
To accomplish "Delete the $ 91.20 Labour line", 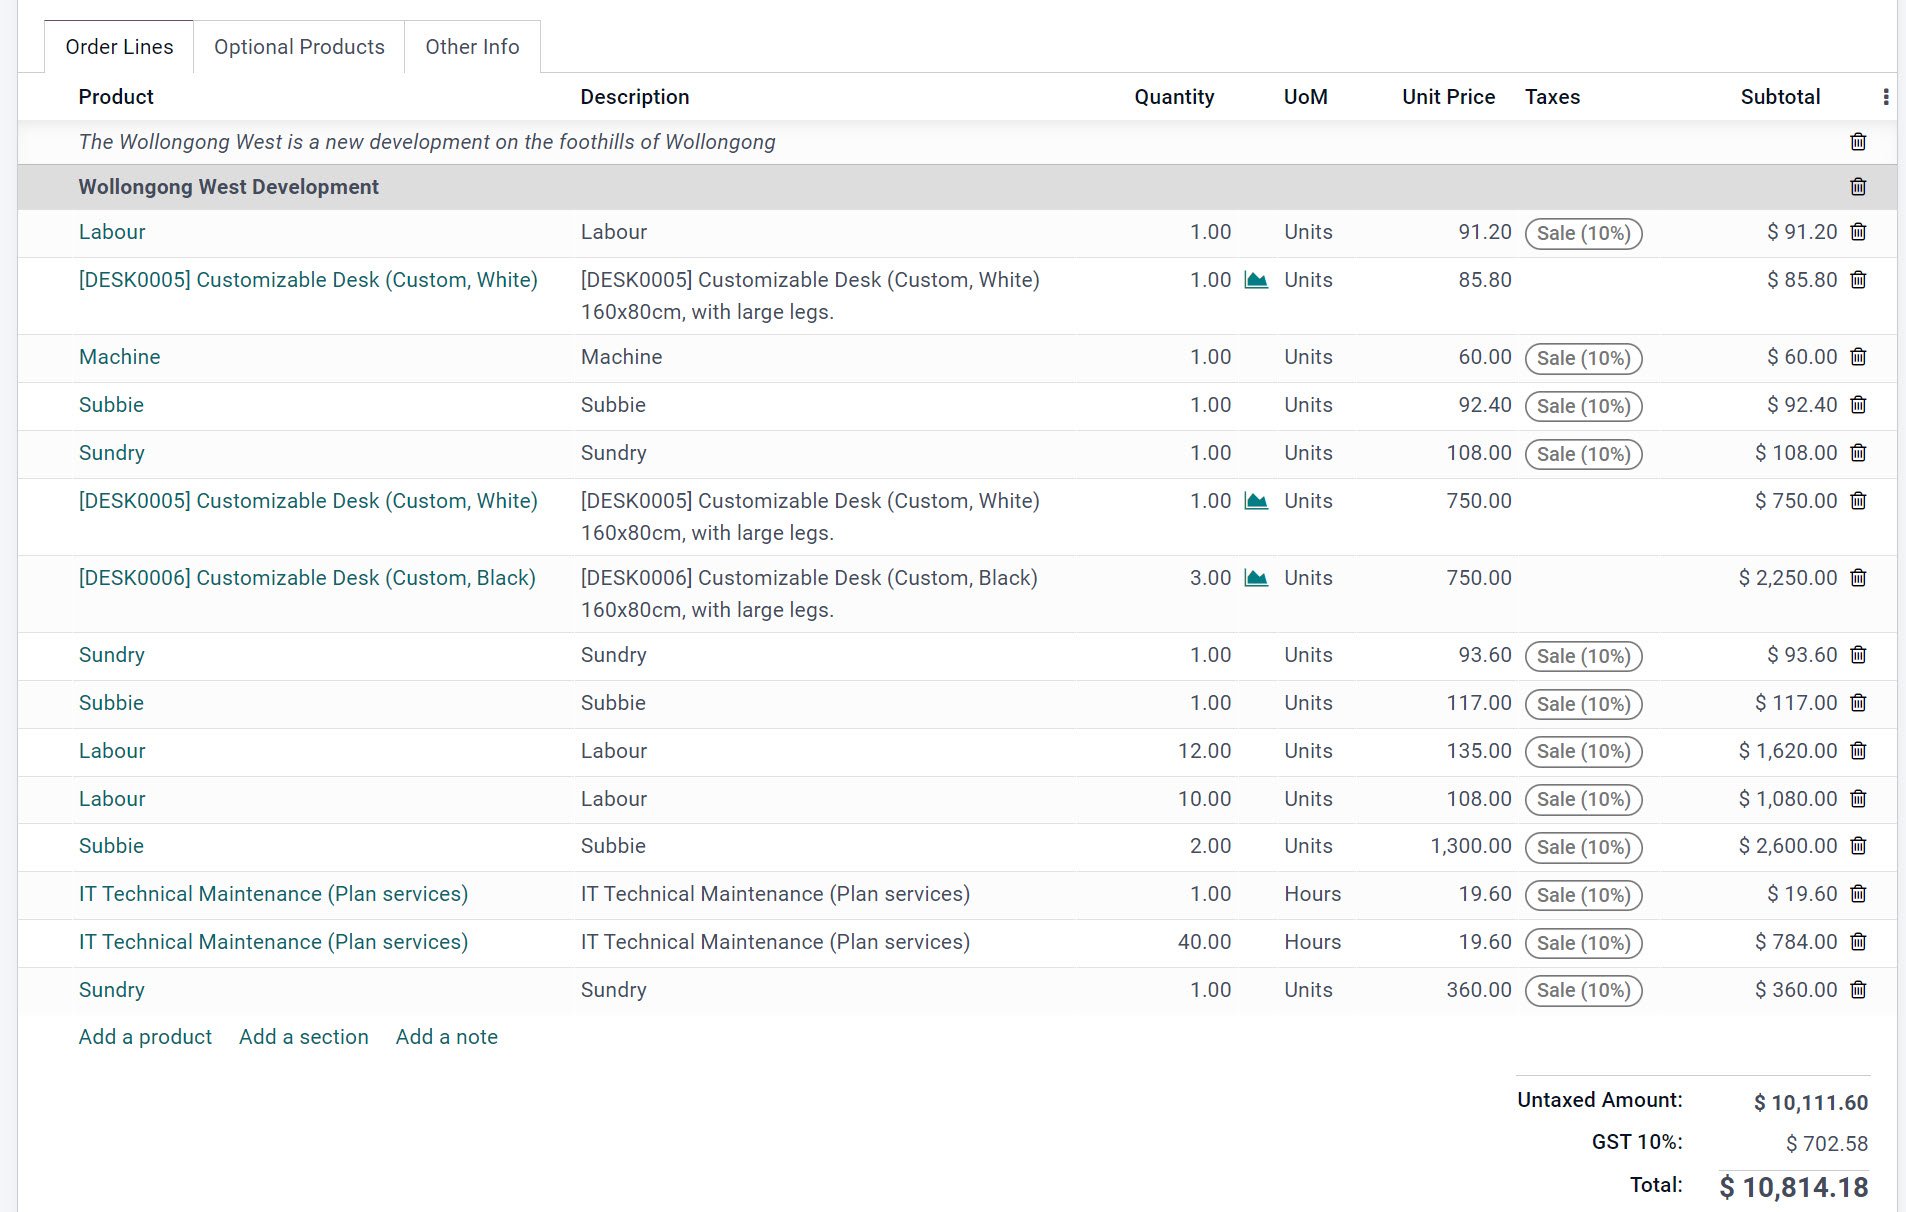I will click(x=1858, y=232).
